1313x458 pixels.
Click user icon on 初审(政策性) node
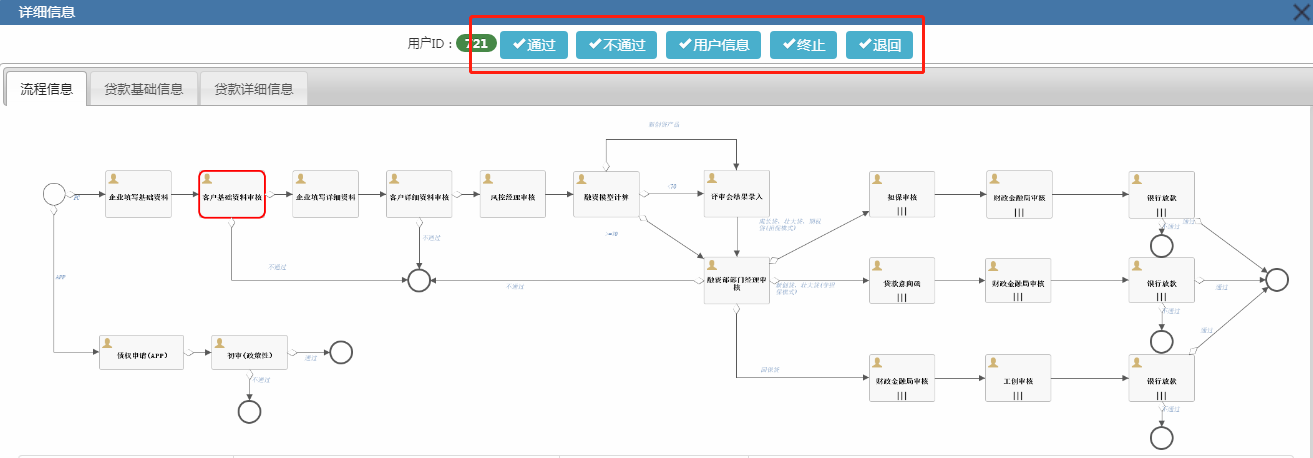[221, 343]
